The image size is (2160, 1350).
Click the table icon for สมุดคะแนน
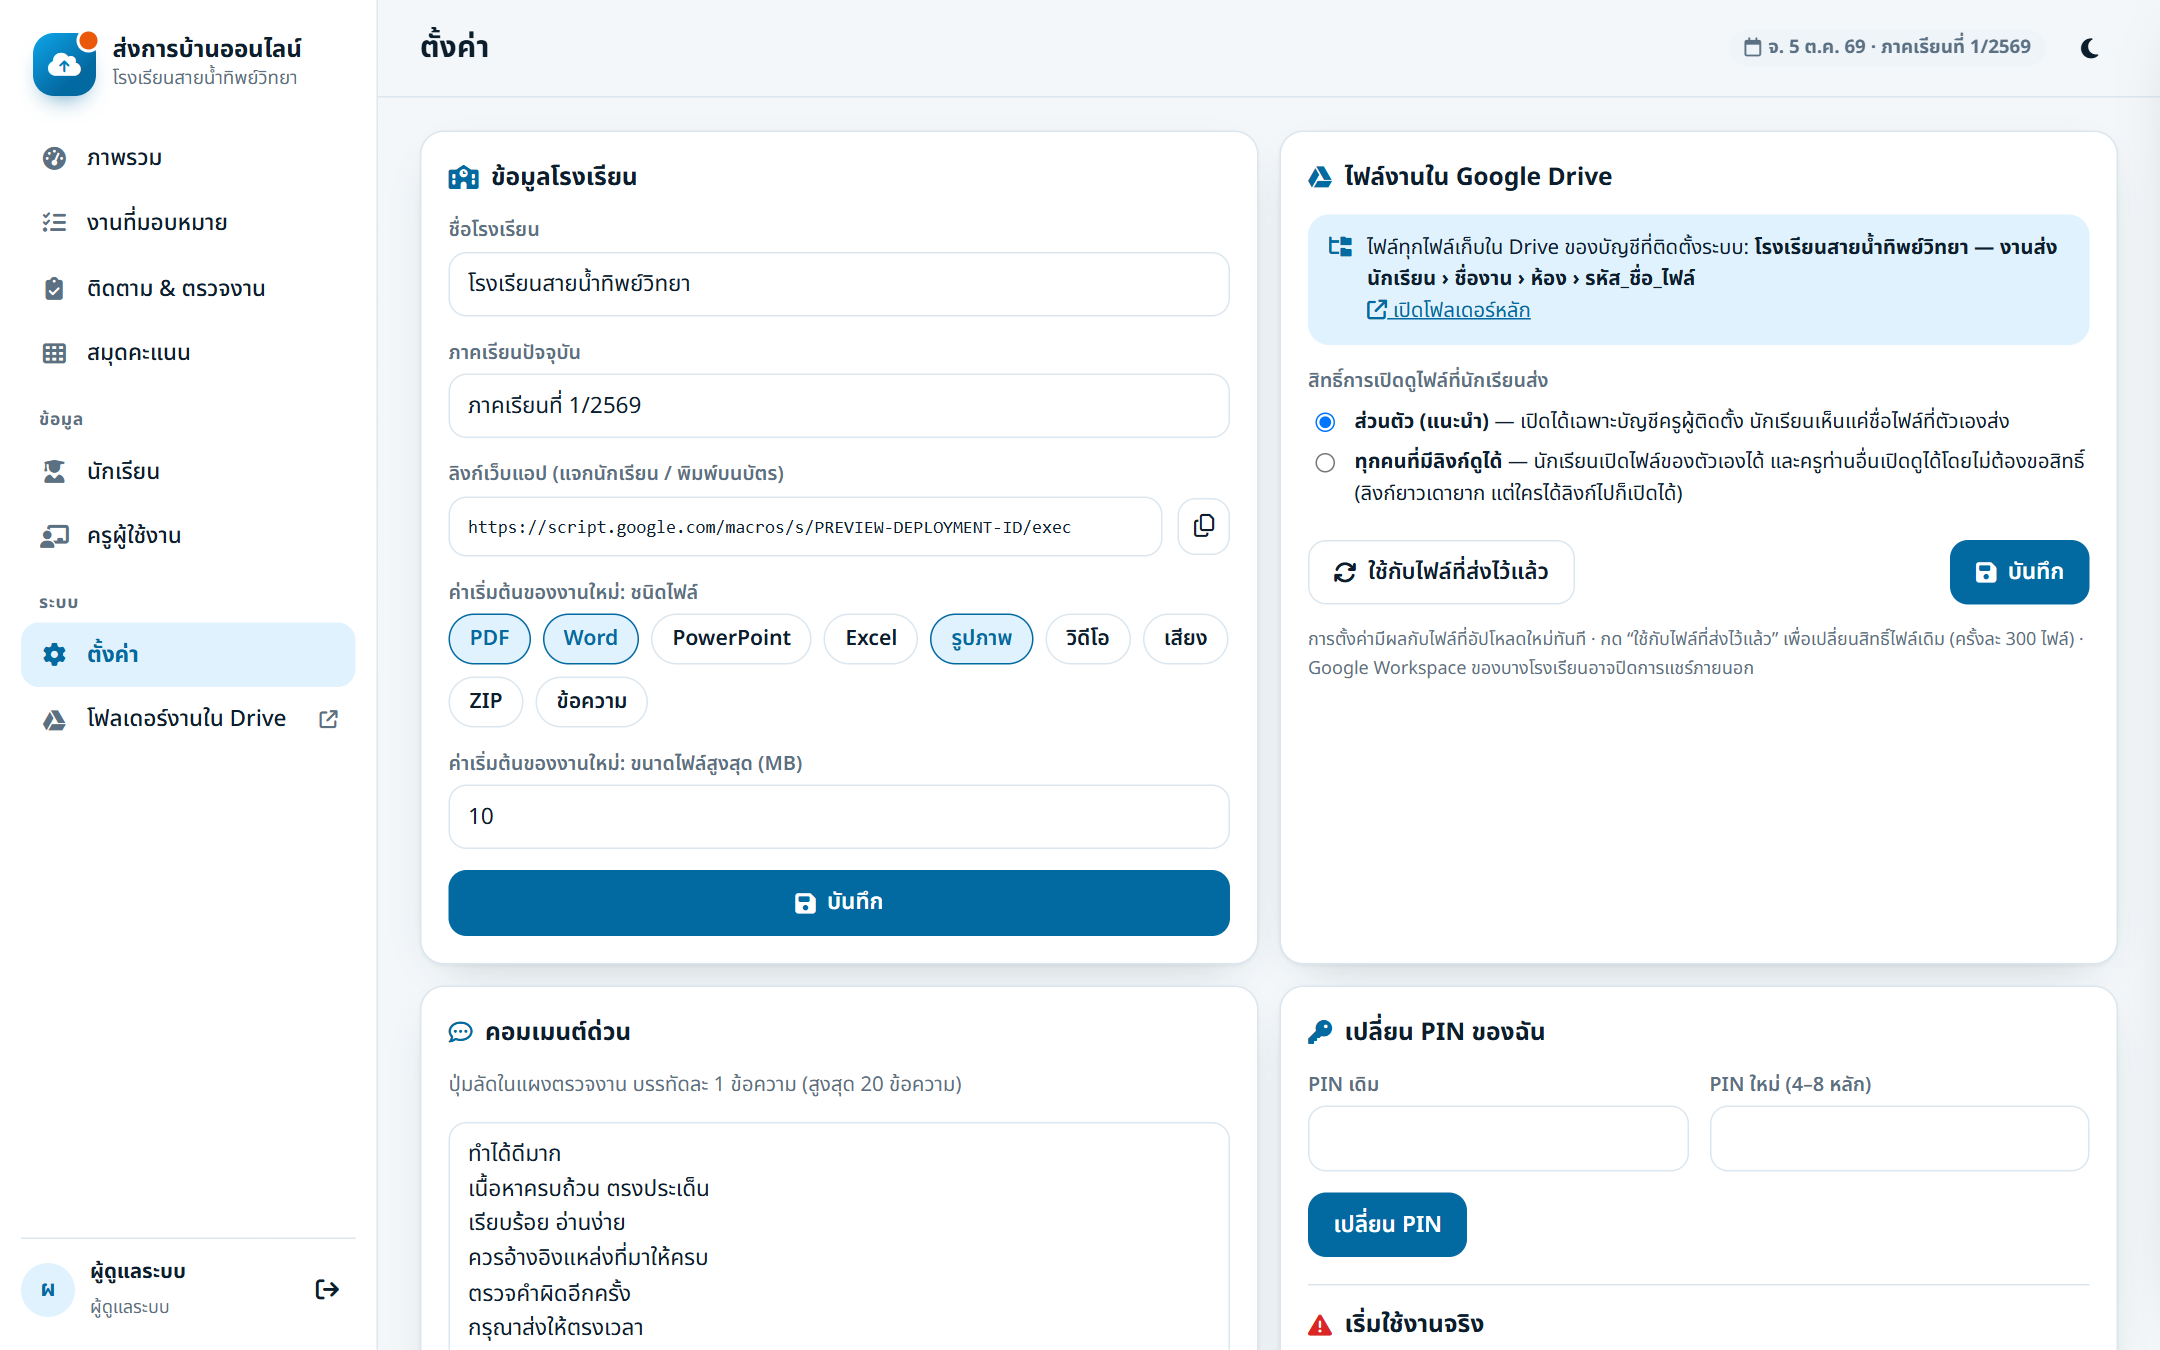55,353
